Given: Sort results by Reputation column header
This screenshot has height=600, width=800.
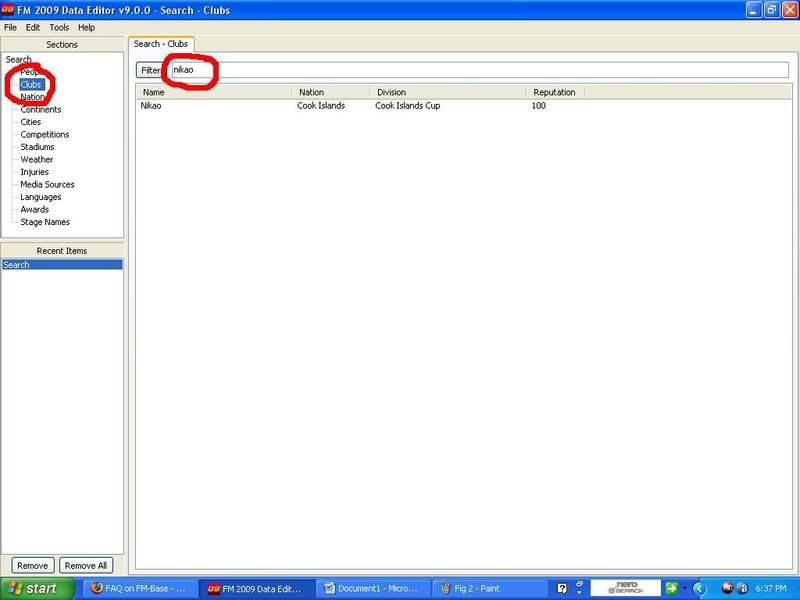Looking at the screenshot, I should pyautogui.click(x=556, y=92).
